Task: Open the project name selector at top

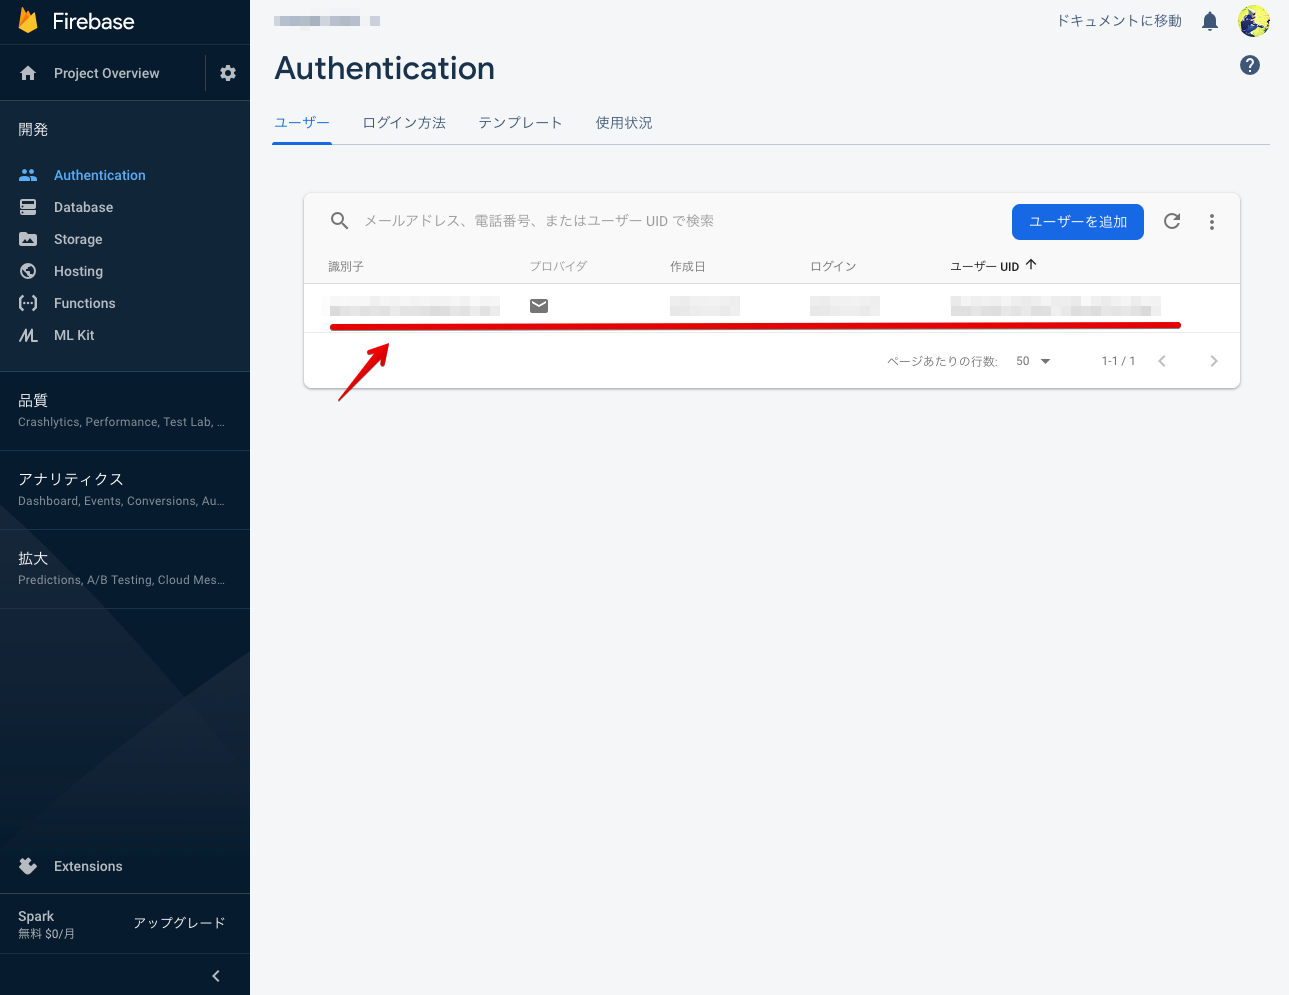Action: point(327,21)
